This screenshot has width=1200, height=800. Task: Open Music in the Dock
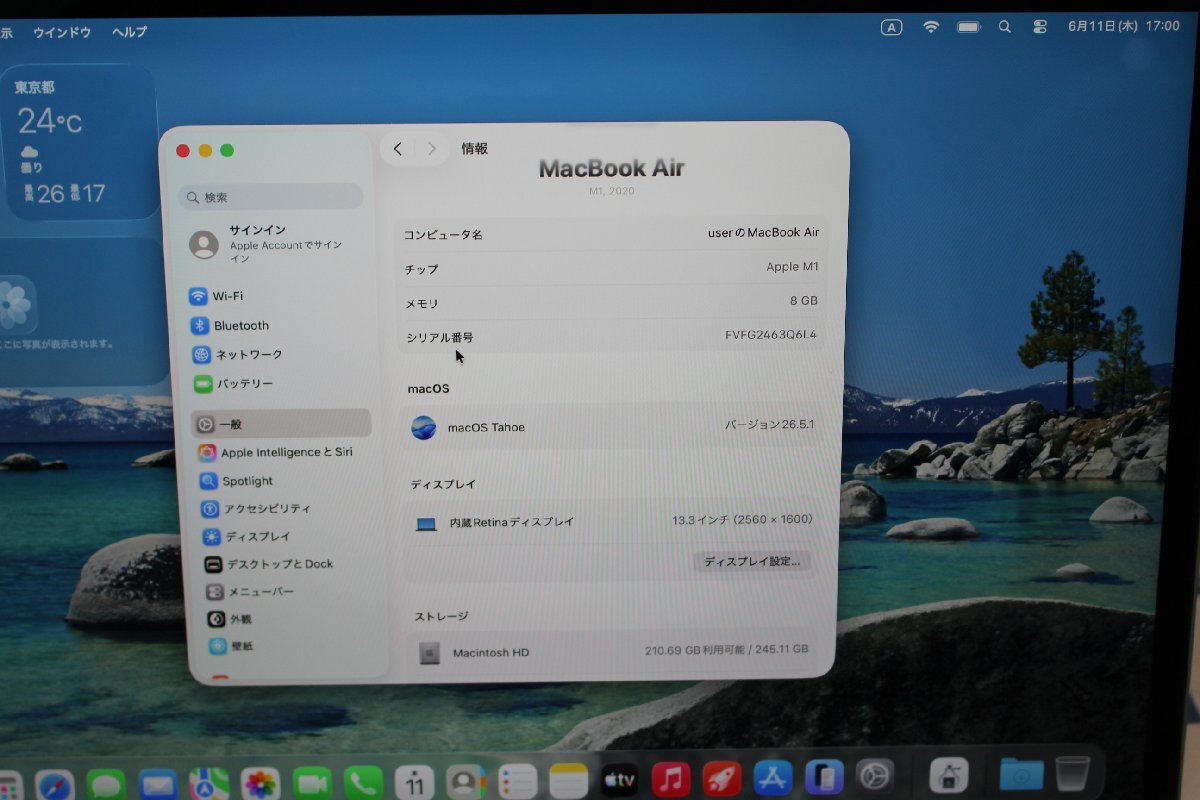tap(671, 778)
